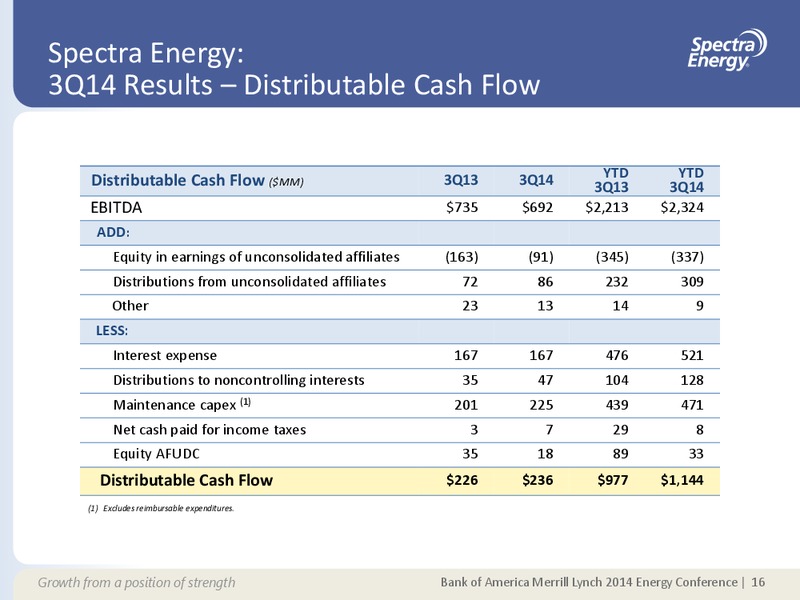The image size is (800, 600).
Task: Select the '33' cell in Equity AFUDC row
Action: pyautogui.click(x=696, y=454)
